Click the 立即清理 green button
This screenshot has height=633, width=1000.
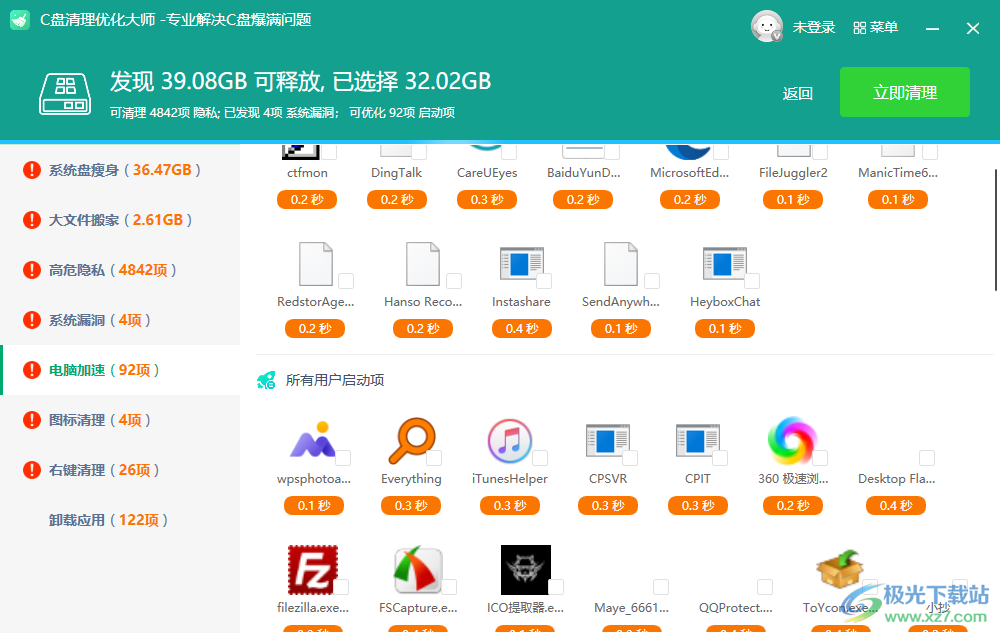tap(904, 92)
